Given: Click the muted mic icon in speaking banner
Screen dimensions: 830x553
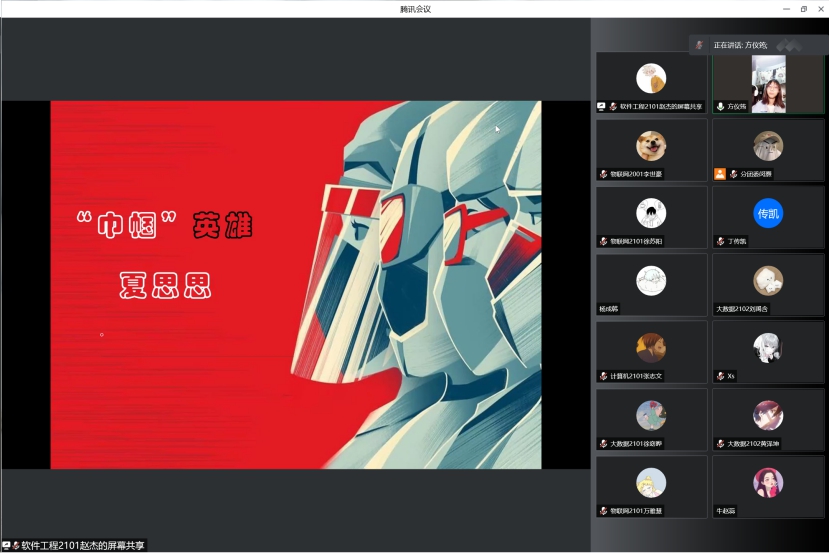Looking at the screenshot, I should tap(699, 45).
